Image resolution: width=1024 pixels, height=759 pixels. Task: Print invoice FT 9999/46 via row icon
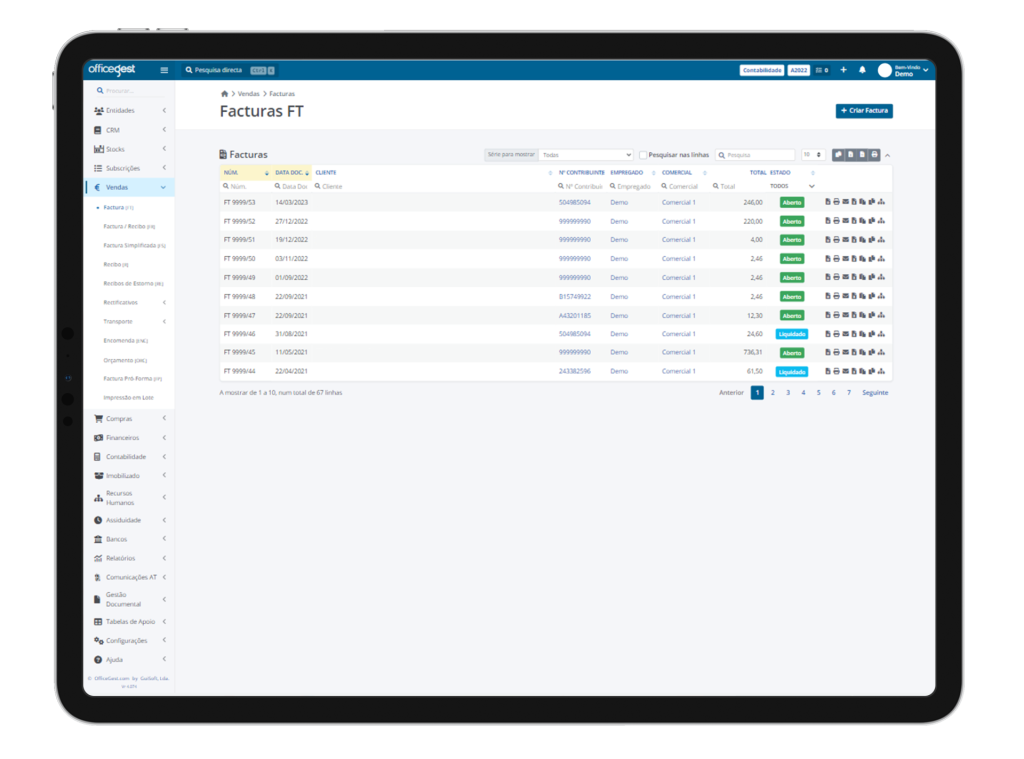click(x=836, y=334)
